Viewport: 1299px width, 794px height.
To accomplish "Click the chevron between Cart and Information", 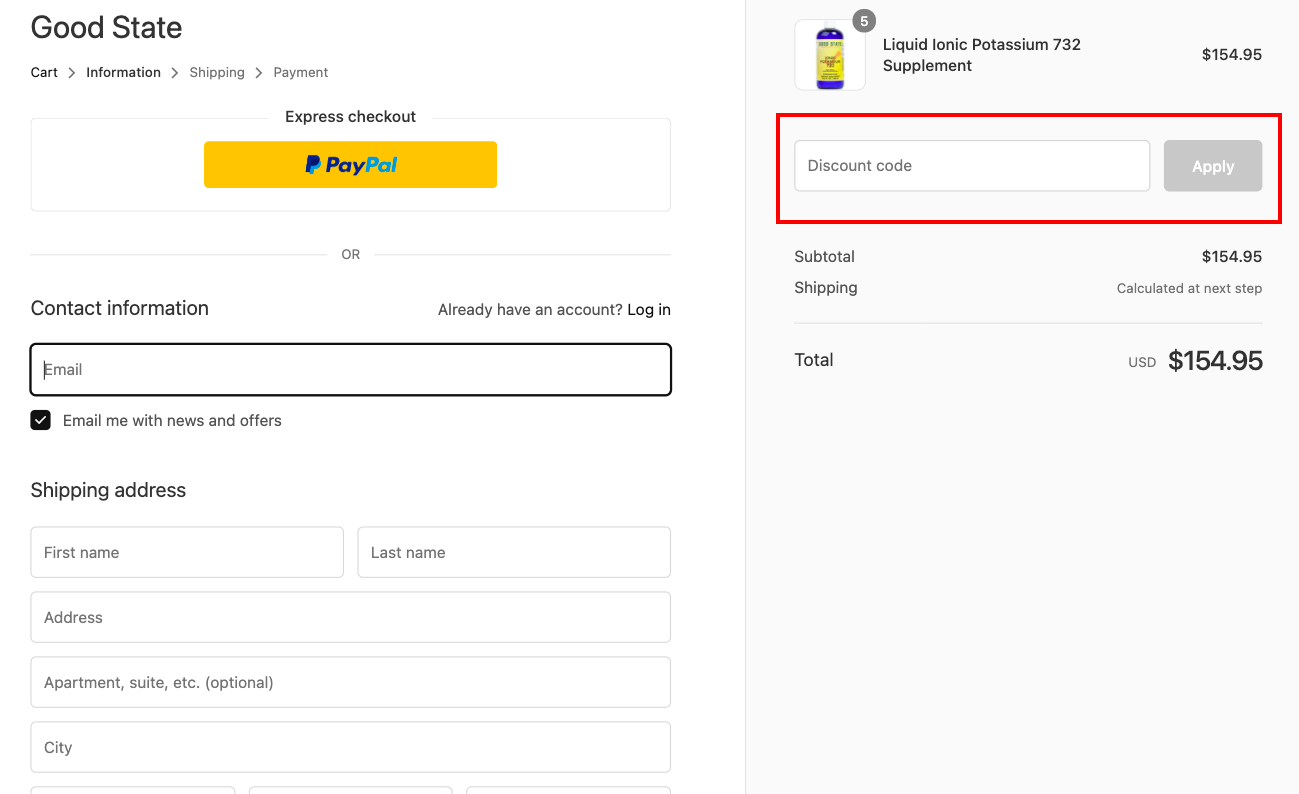I will click(x=72, y=73).
